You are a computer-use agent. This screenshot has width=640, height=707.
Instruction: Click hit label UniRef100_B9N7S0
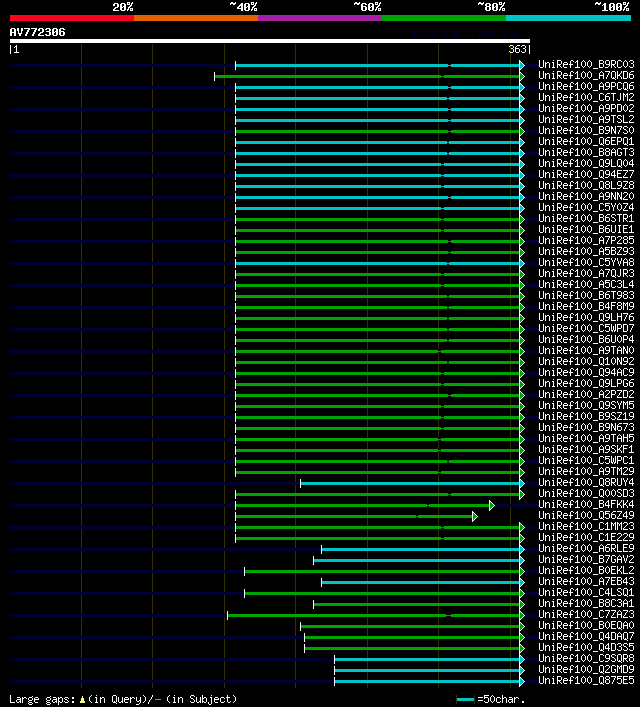click(x=586, y=130)
